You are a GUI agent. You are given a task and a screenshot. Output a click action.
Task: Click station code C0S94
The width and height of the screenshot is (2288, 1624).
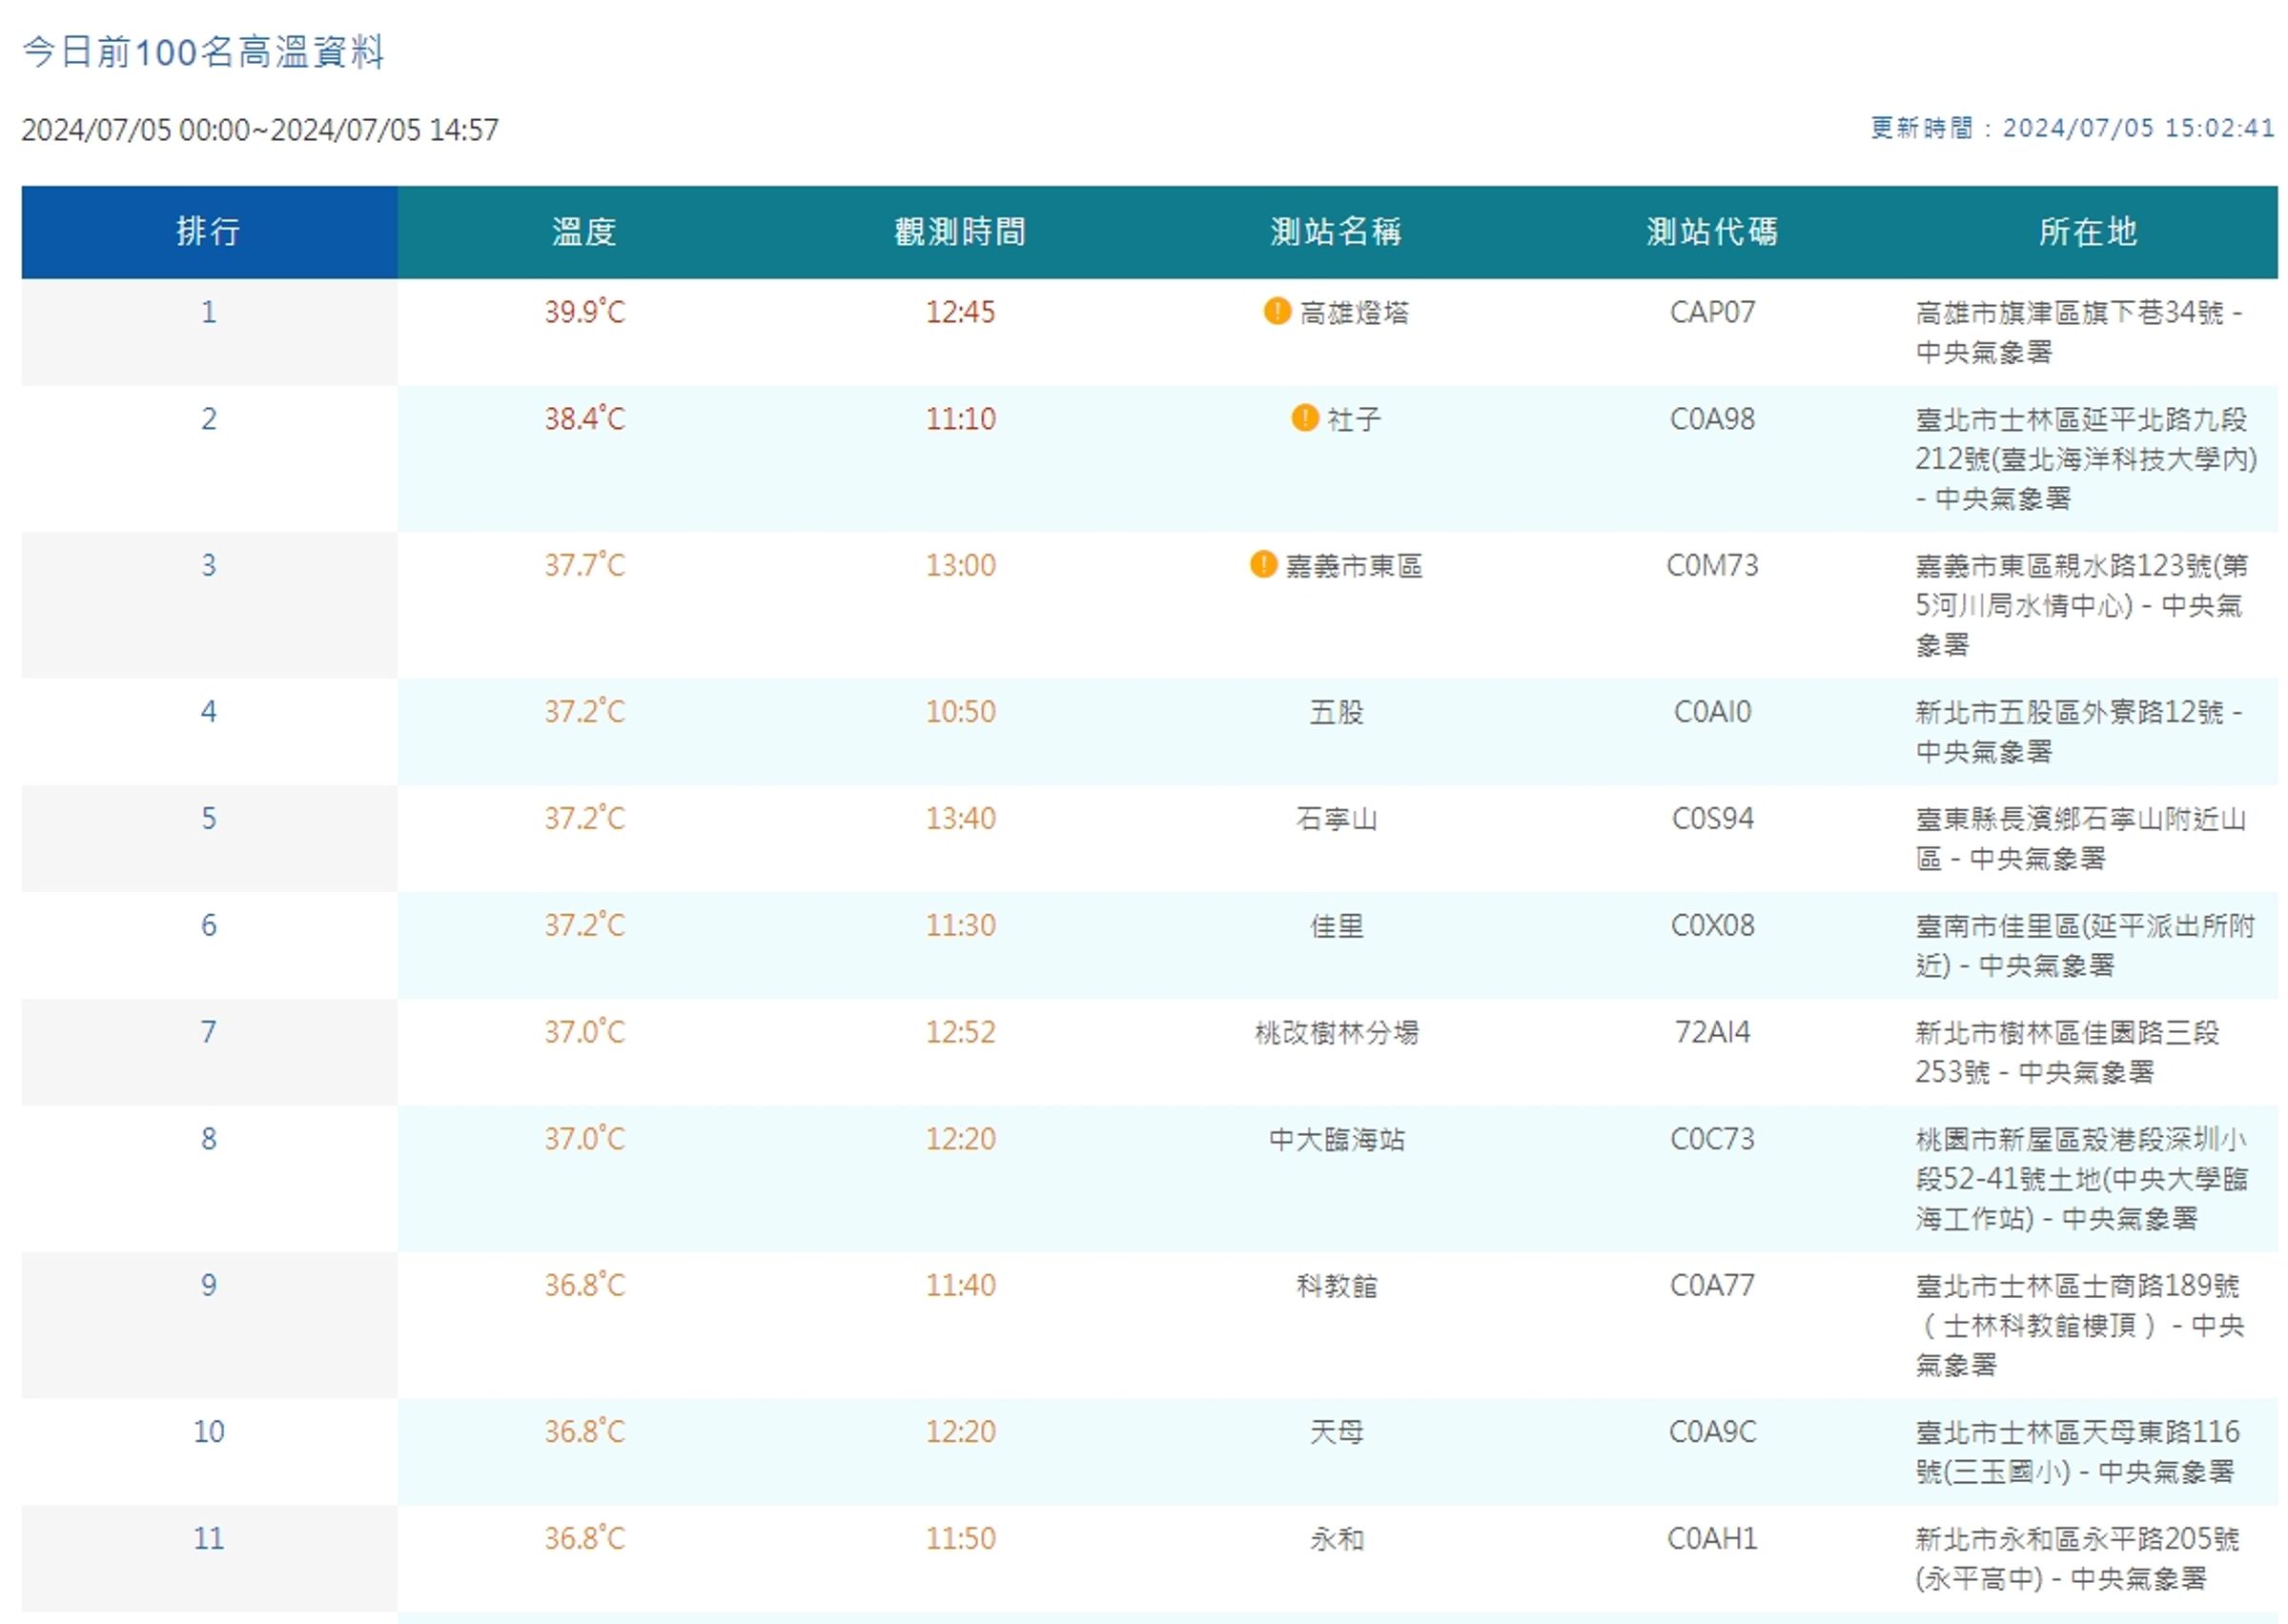pos(1712,819)
